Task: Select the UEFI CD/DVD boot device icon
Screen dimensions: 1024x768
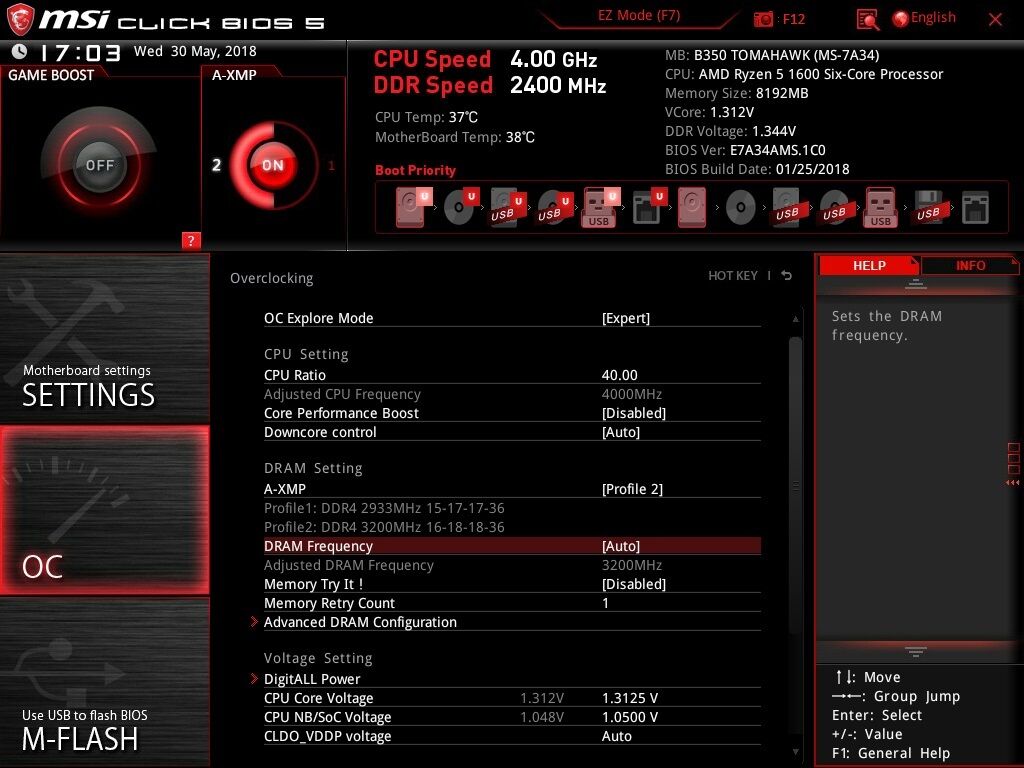Action: (460, 207)
